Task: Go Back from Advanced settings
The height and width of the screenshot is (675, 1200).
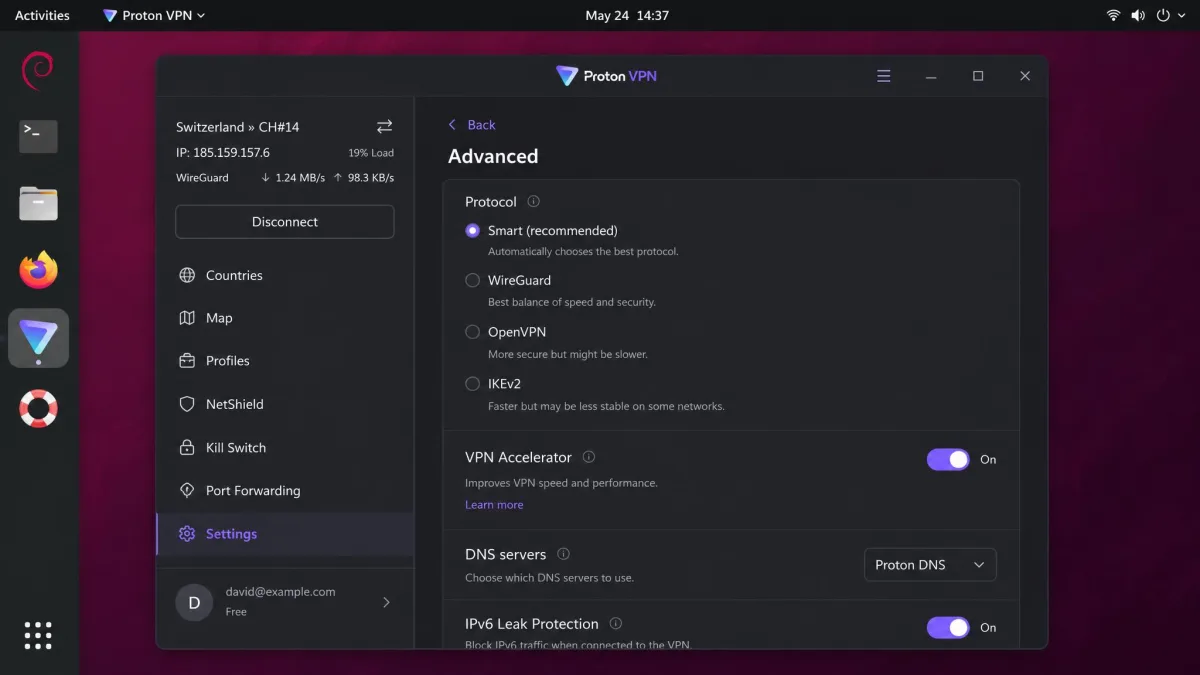Action: point(471,125)
